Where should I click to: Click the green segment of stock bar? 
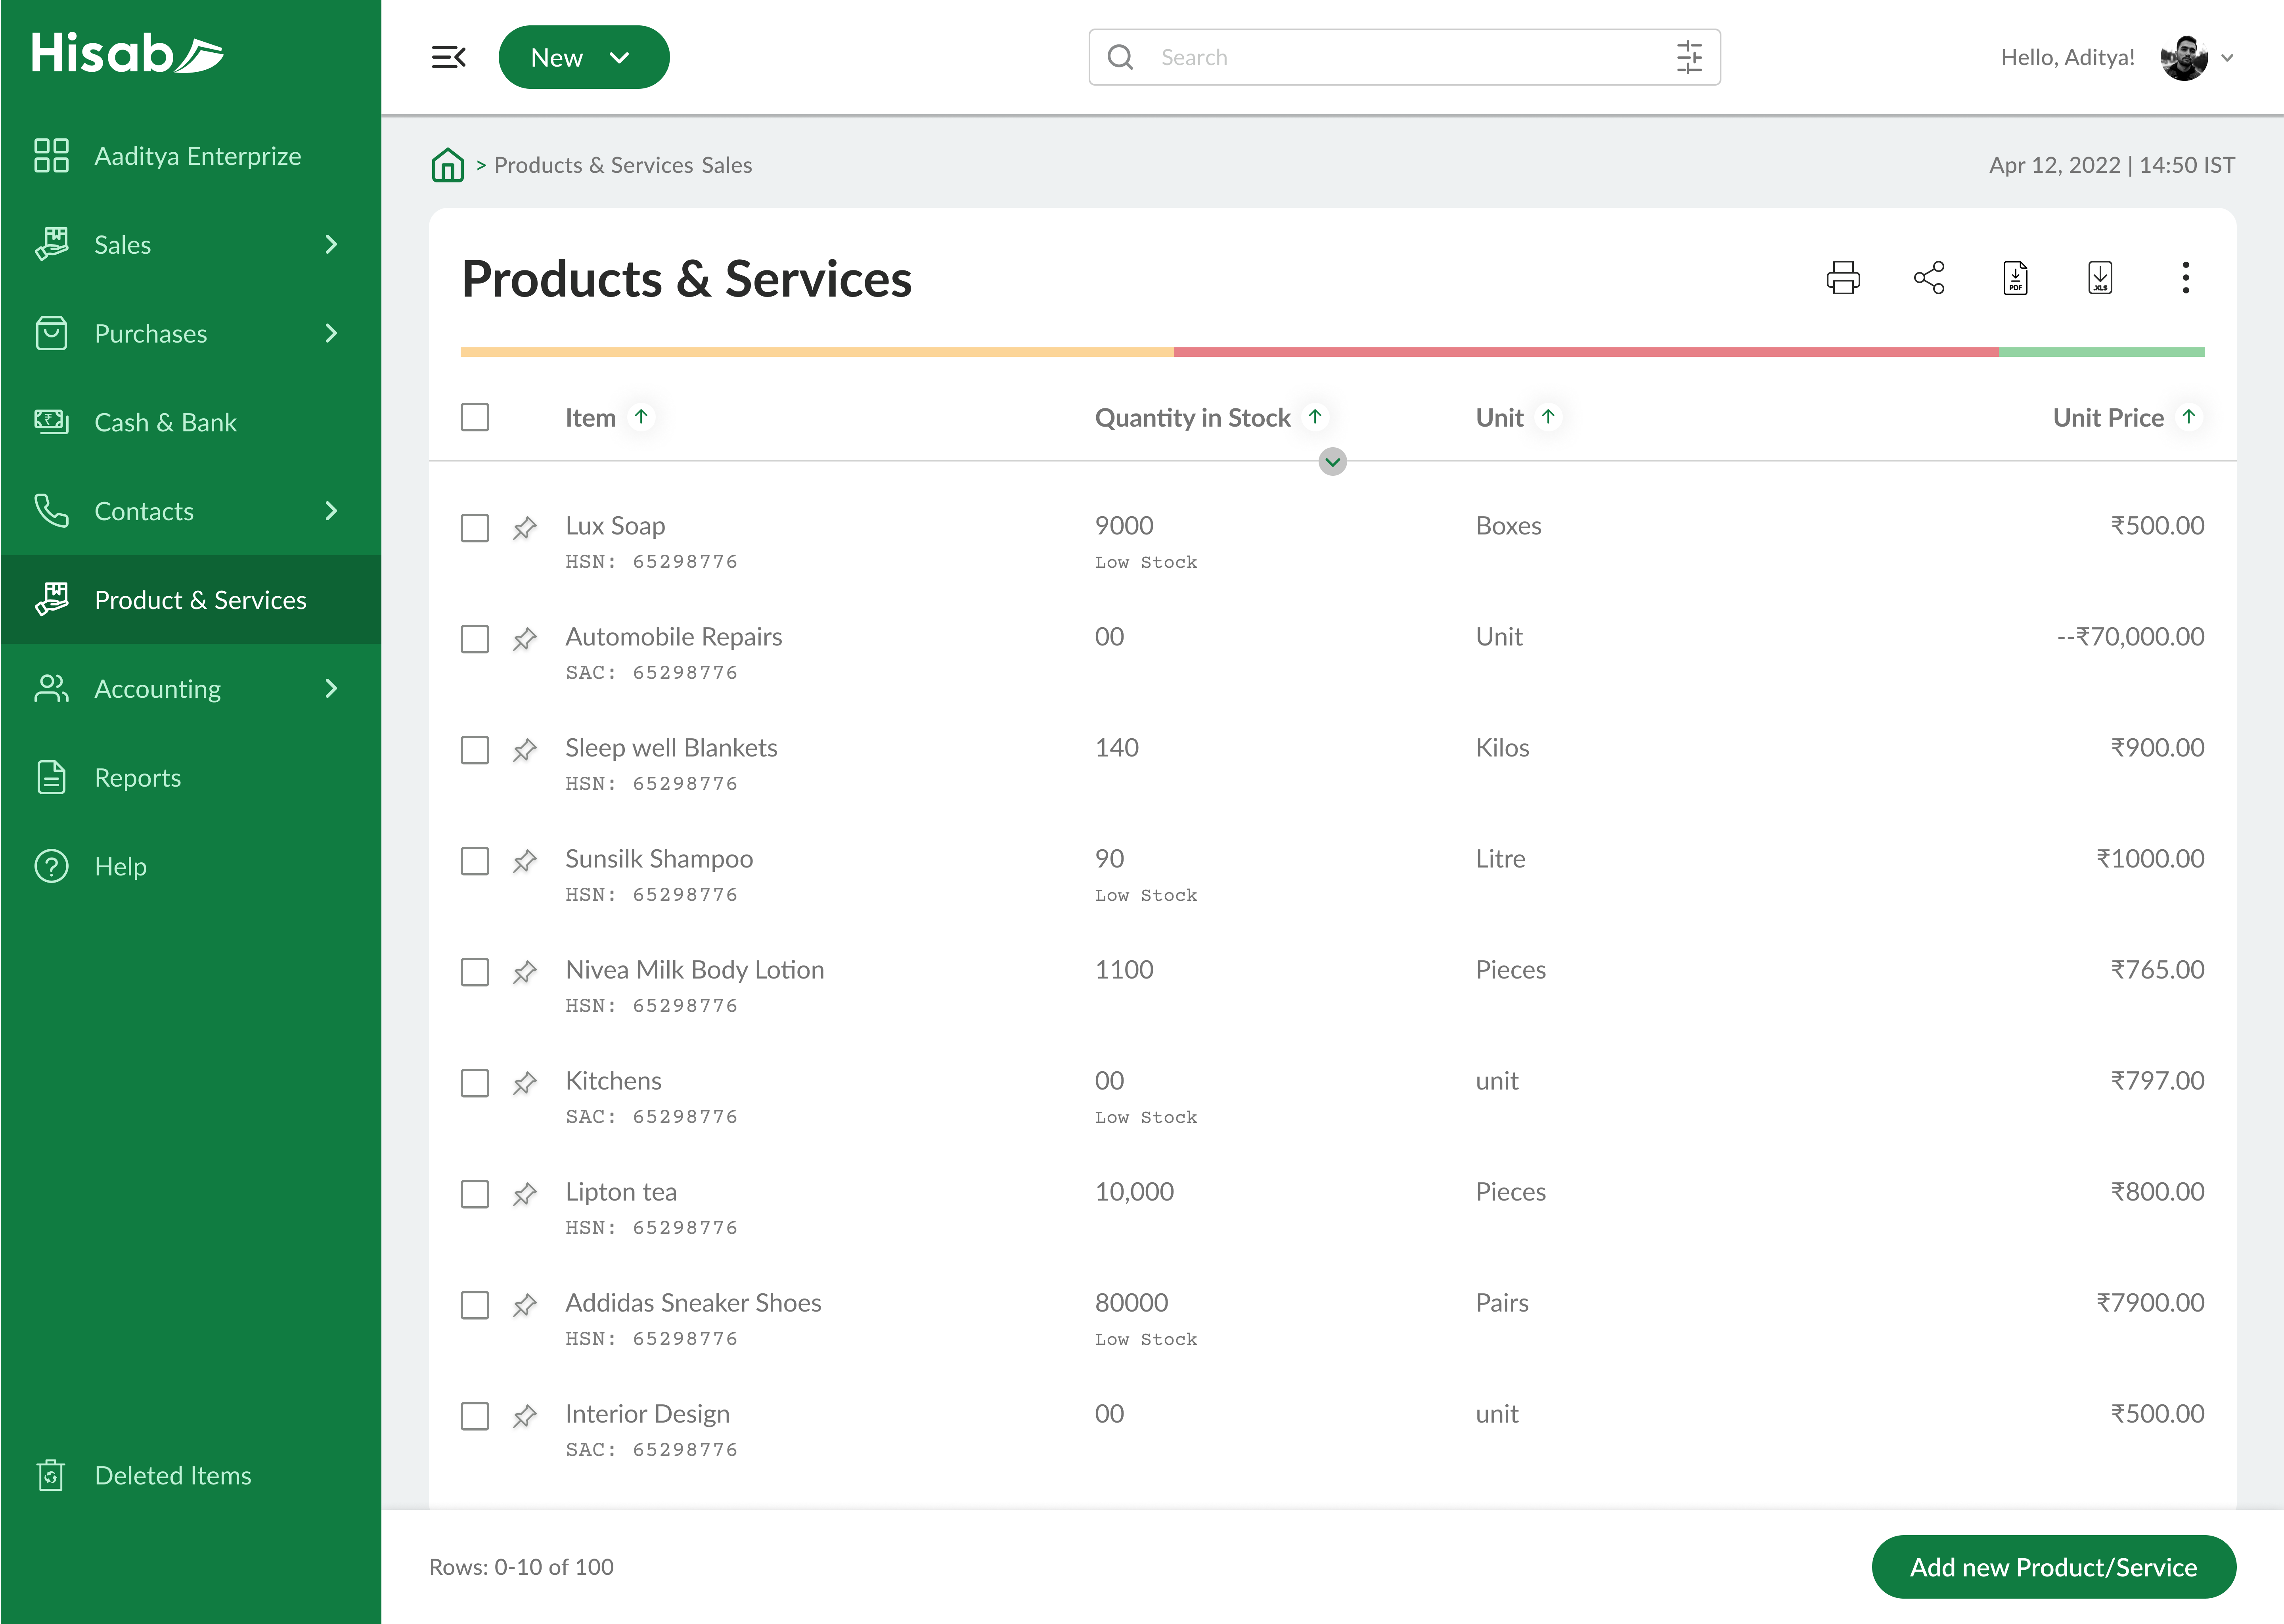2102,352
